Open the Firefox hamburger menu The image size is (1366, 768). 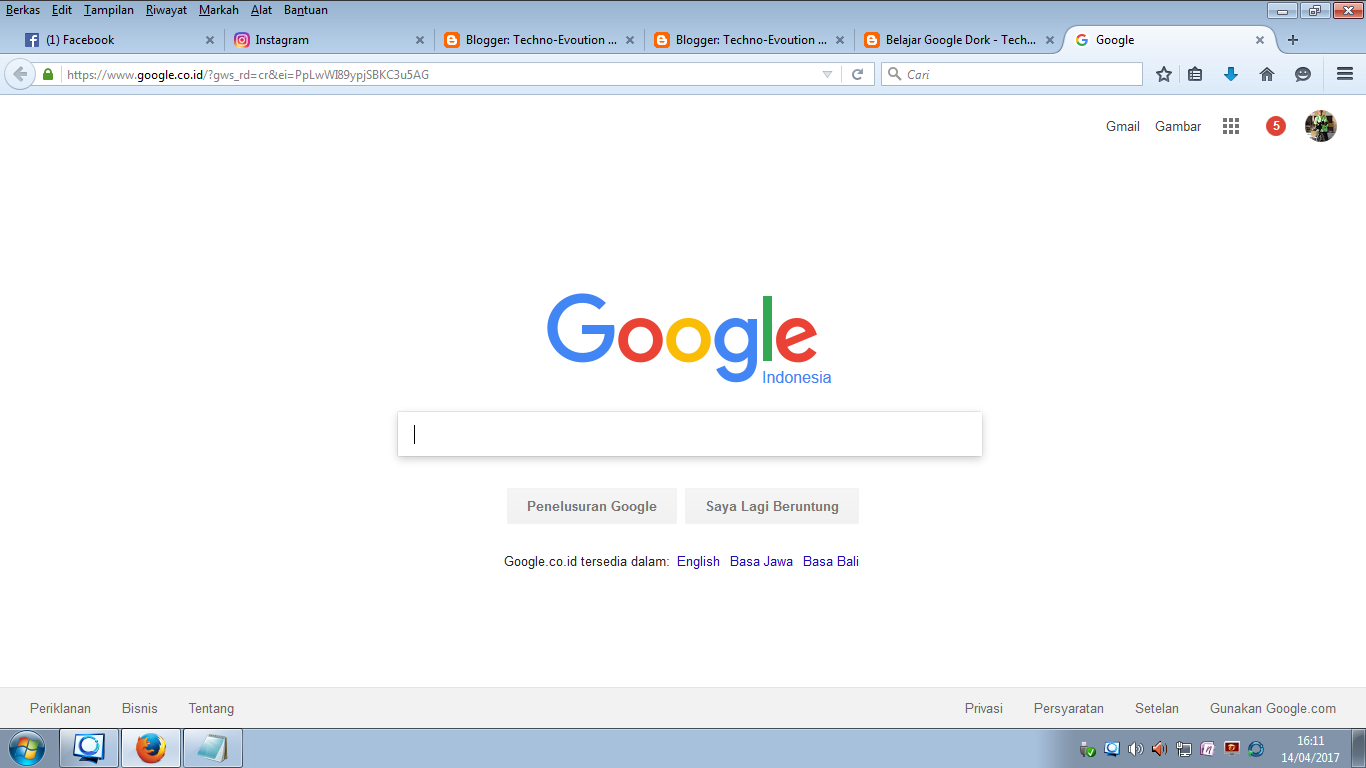1345,73
